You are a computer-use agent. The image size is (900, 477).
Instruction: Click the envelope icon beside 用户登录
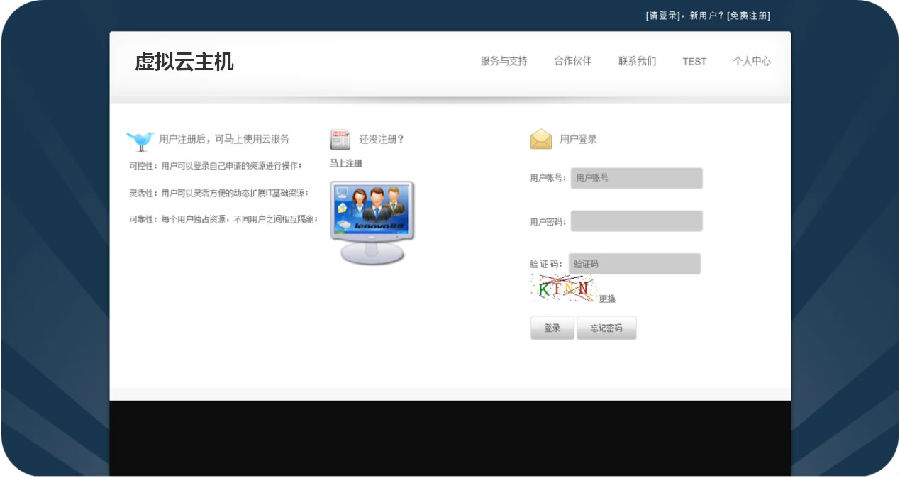pyautogui.click(x=541, y=139)
